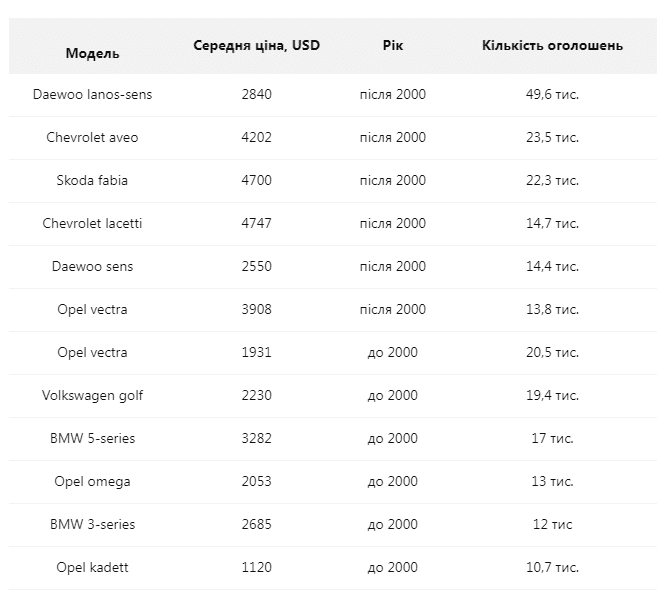The width and height of the screenshot is (667, 603).
Task: Click the Opel vectra price 1931
Action: (257, 352)
